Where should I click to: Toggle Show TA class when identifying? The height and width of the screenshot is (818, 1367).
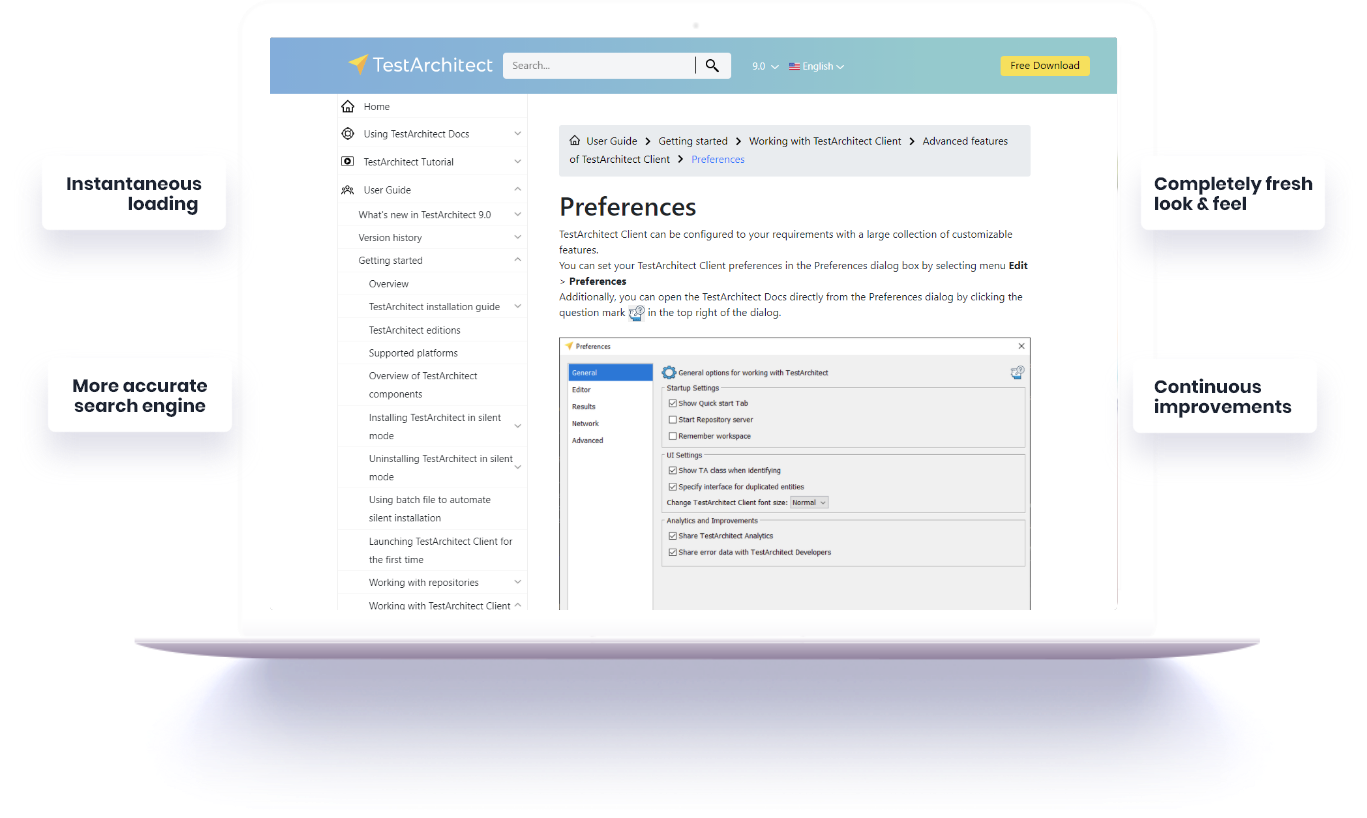673,470
